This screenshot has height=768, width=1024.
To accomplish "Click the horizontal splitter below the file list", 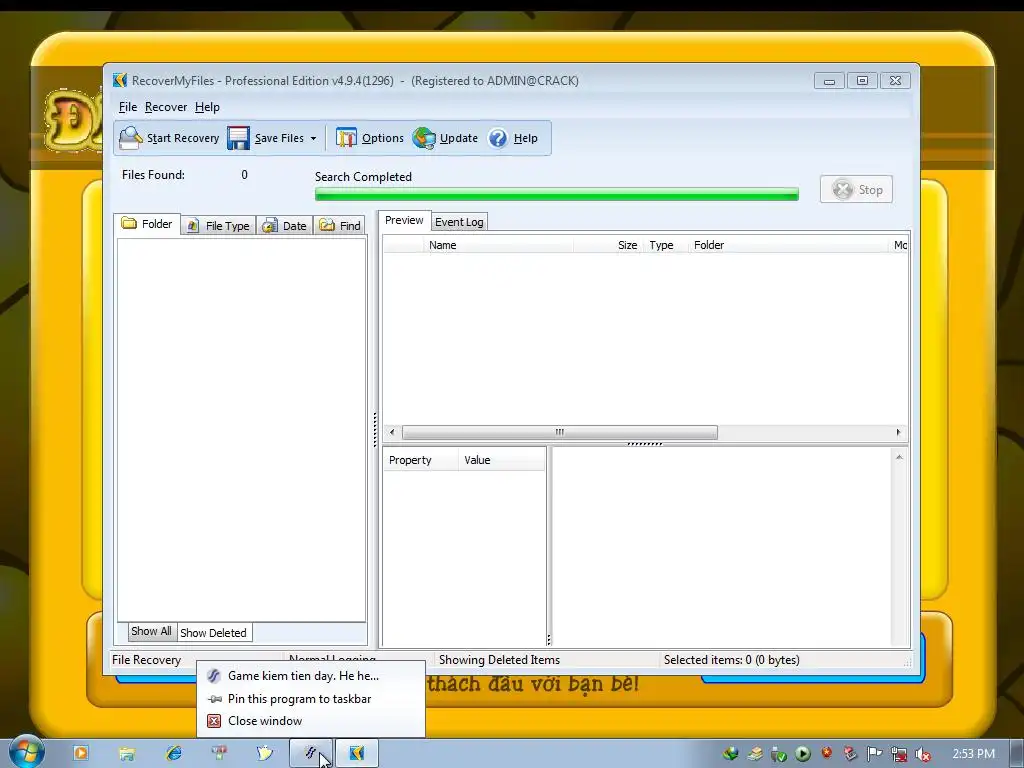I will [645, 443].
